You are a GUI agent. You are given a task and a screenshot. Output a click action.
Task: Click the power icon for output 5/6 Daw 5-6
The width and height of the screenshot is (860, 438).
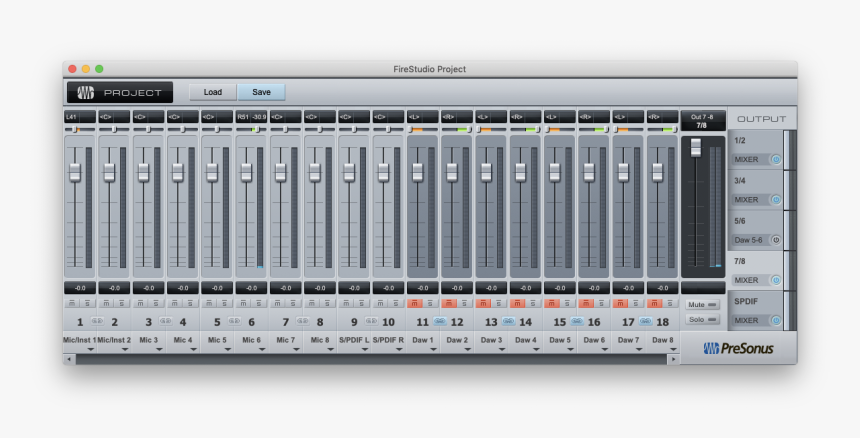click(776, 240)
